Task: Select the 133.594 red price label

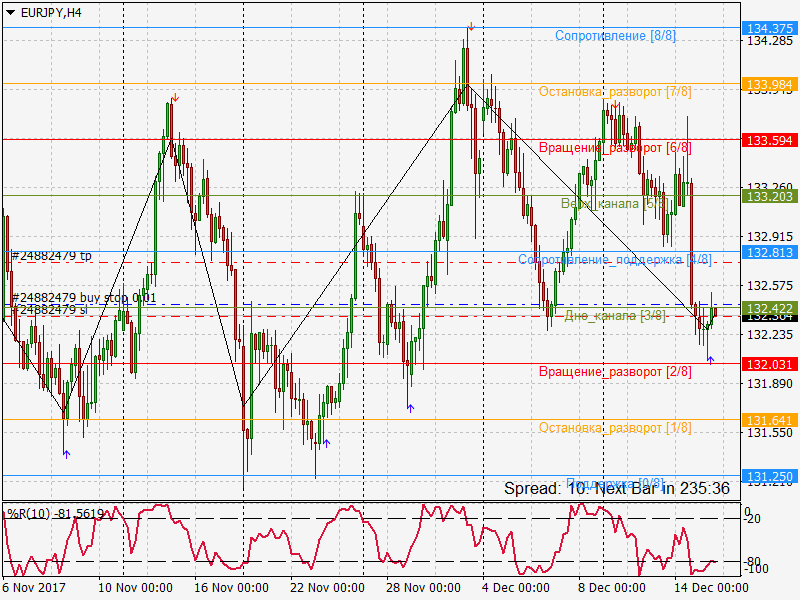Action: pos(770,140)
